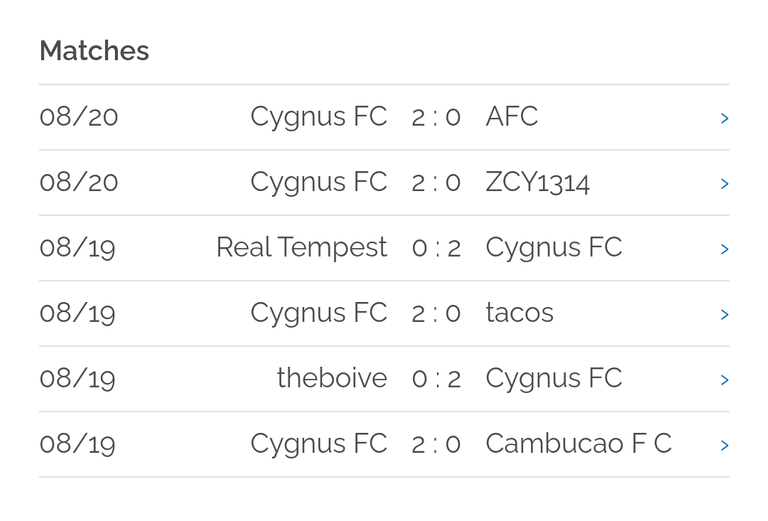
Task: Click the theboive team name
Action: tap(332, 378)
